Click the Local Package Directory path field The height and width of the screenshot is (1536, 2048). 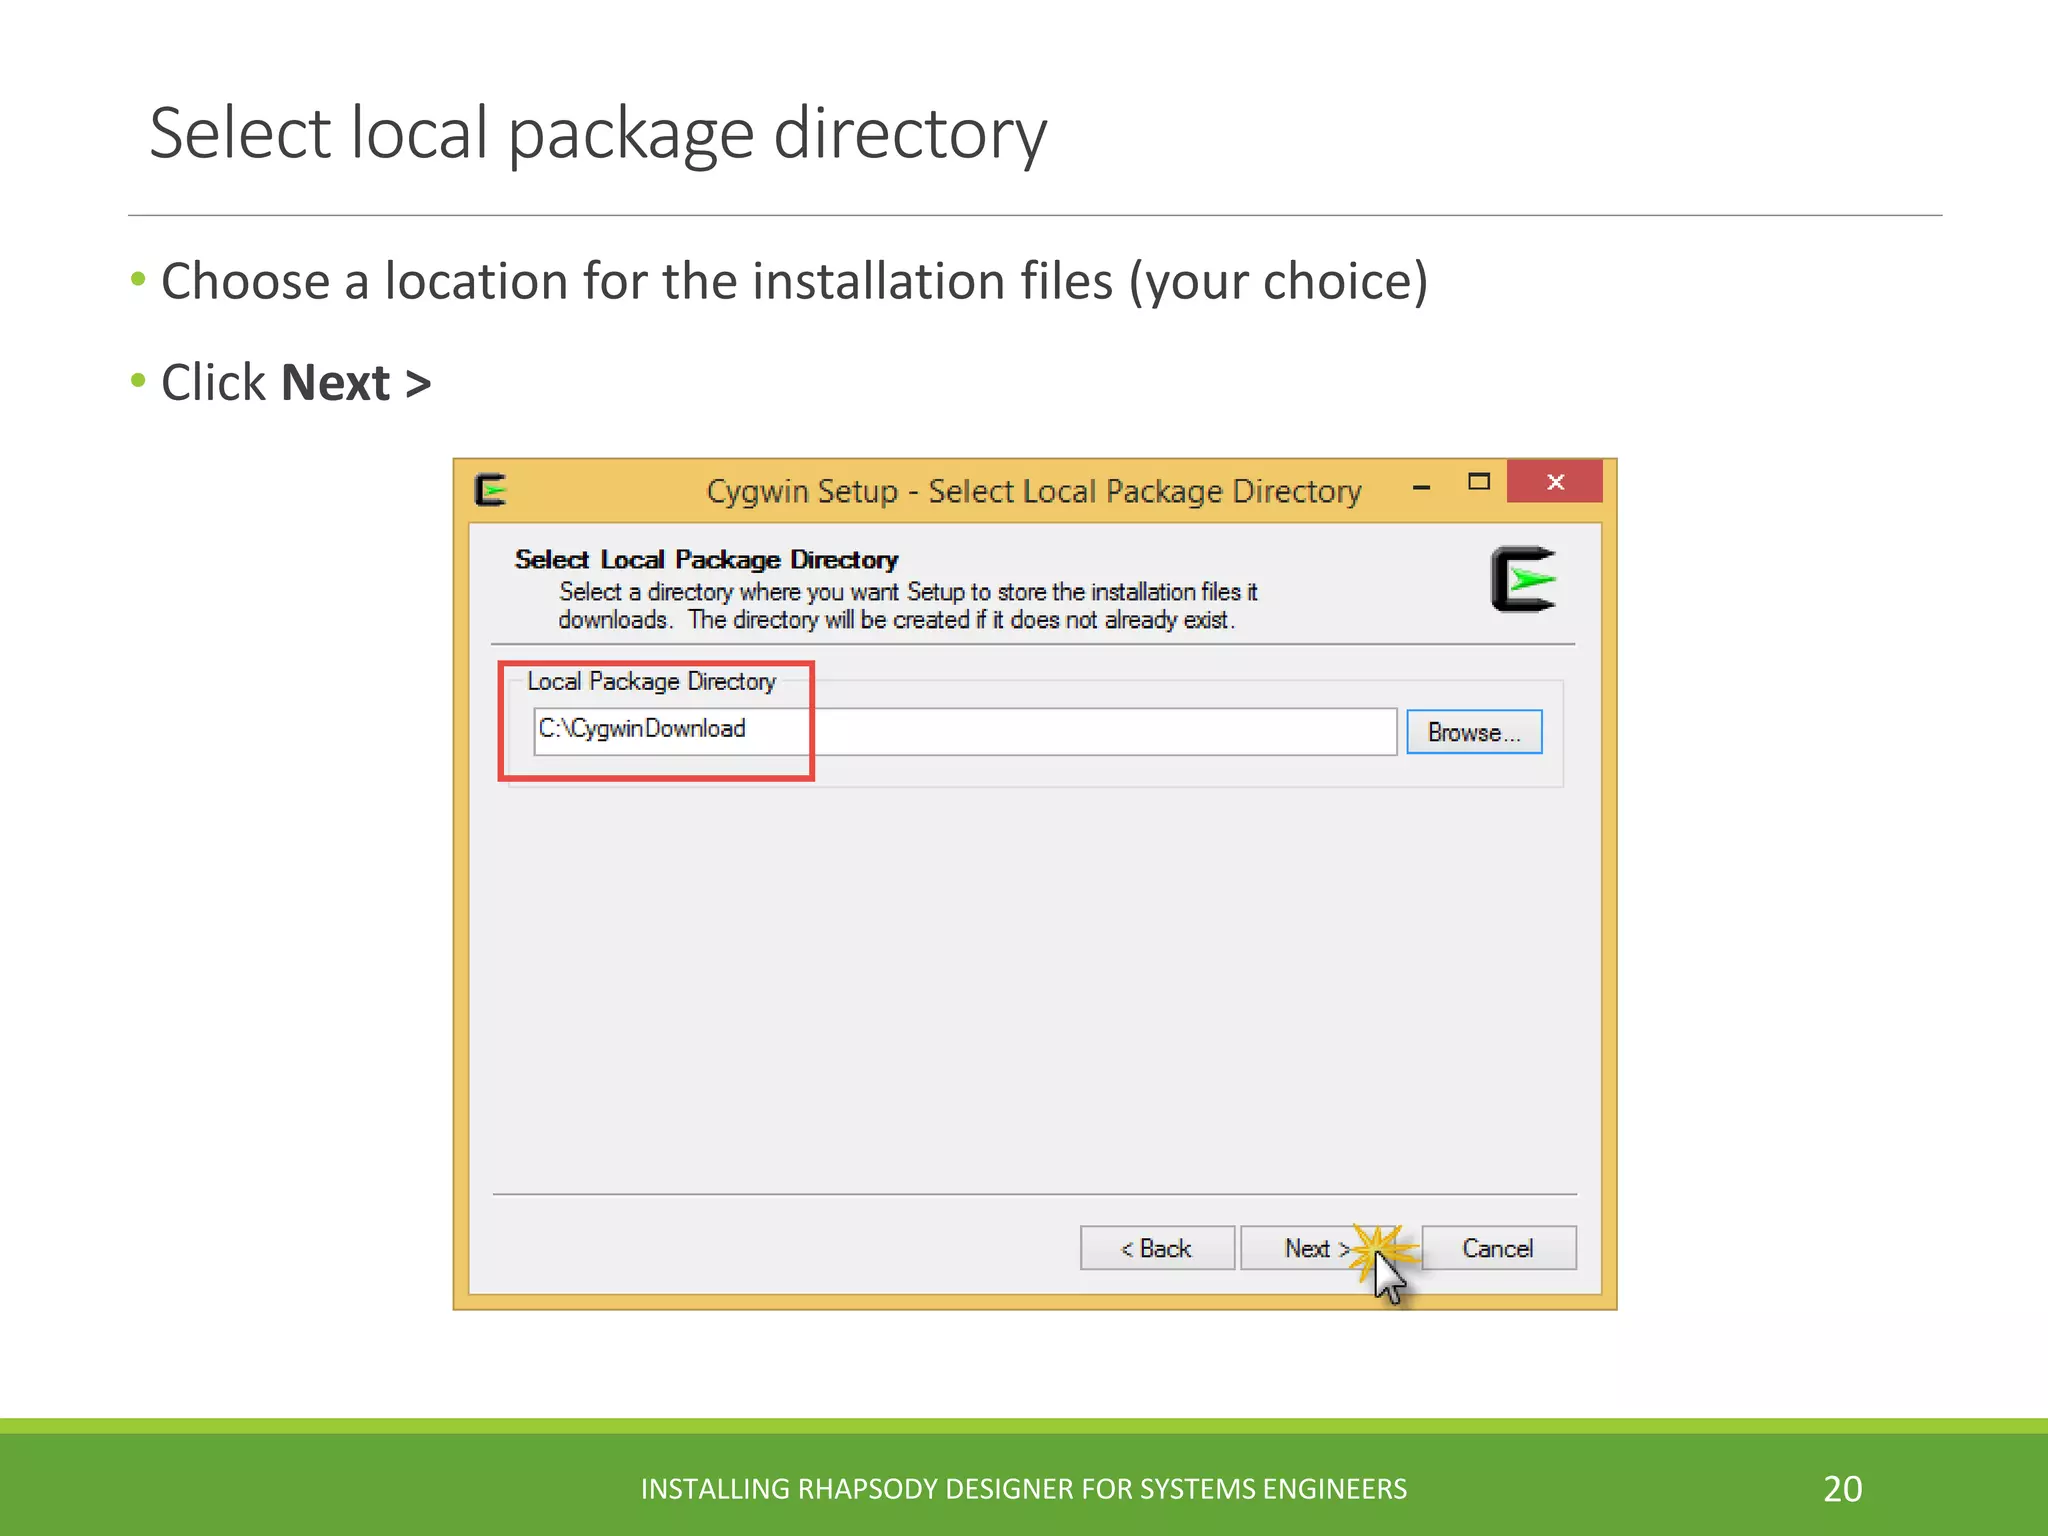965,731
